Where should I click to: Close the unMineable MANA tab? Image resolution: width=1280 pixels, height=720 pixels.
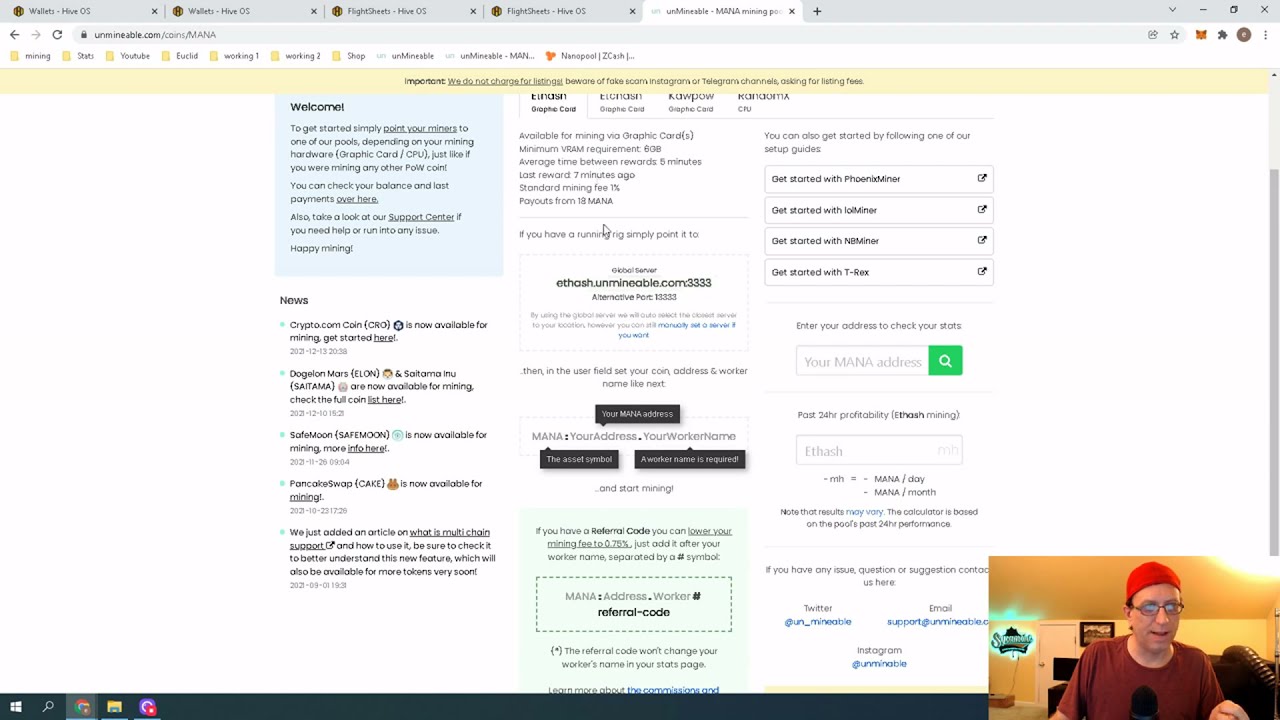tap(792, 11)
